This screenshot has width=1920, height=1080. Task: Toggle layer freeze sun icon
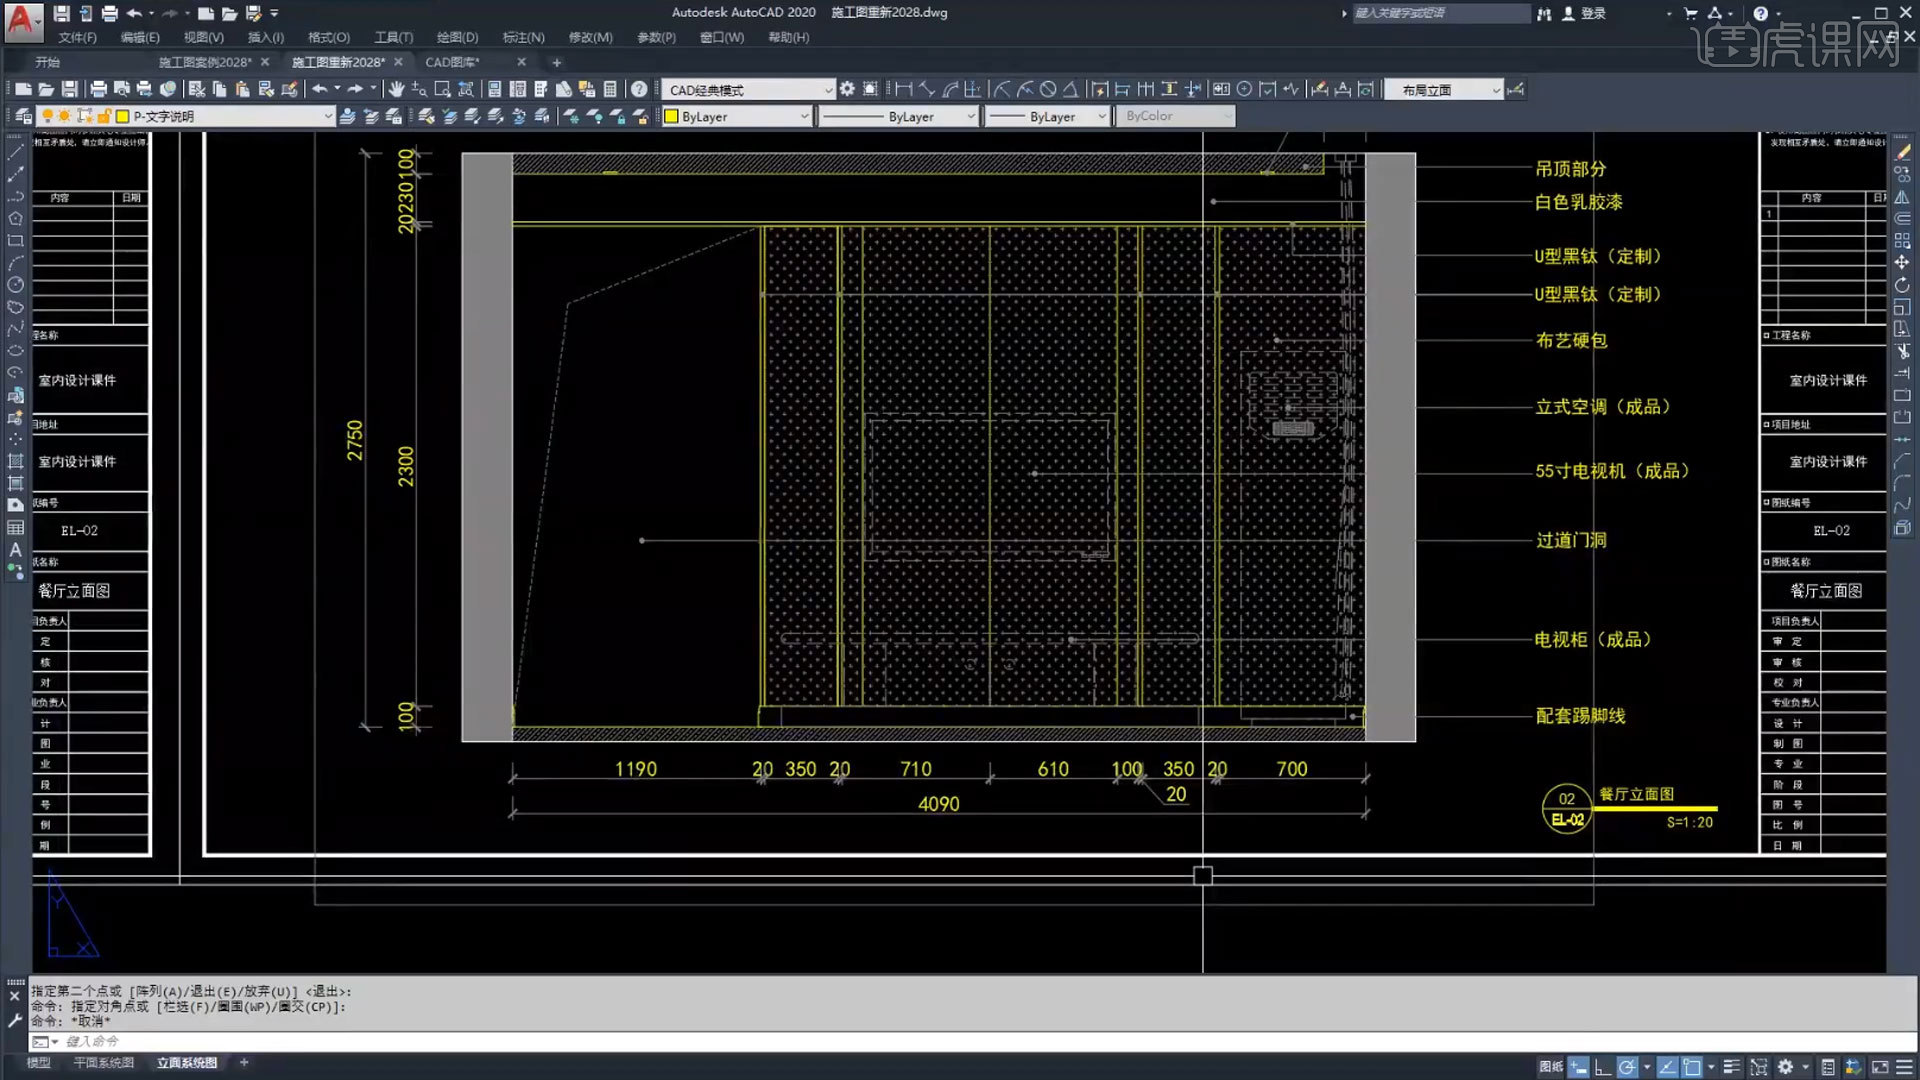[65, 116]
